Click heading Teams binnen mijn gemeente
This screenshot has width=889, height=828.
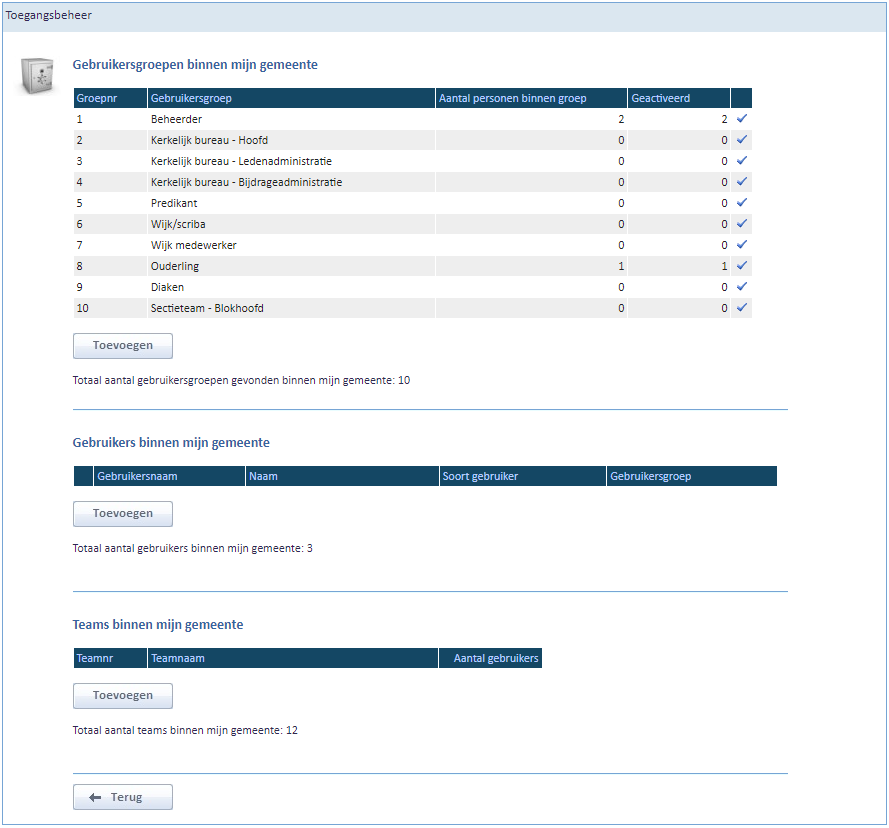(x=158, y=624)
